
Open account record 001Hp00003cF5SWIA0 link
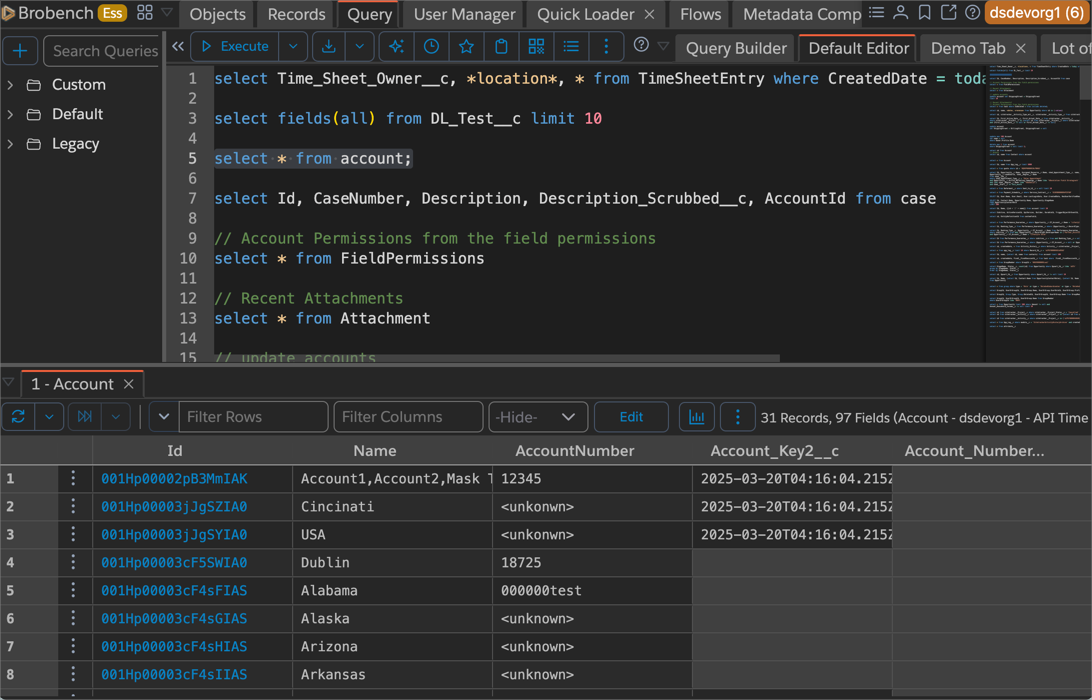(x=174, y=563)
